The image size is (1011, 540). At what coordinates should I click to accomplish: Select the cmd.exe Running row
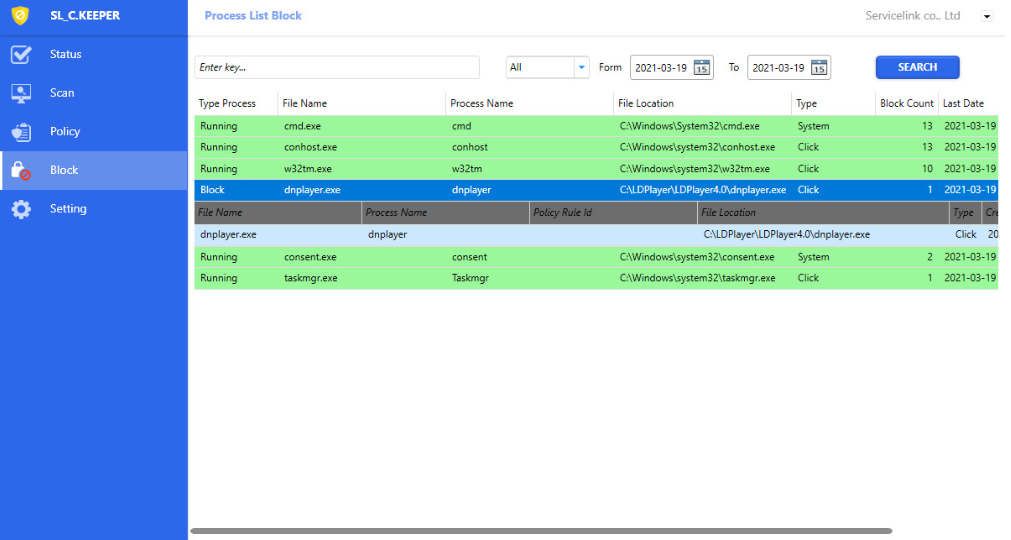(400, 127)
